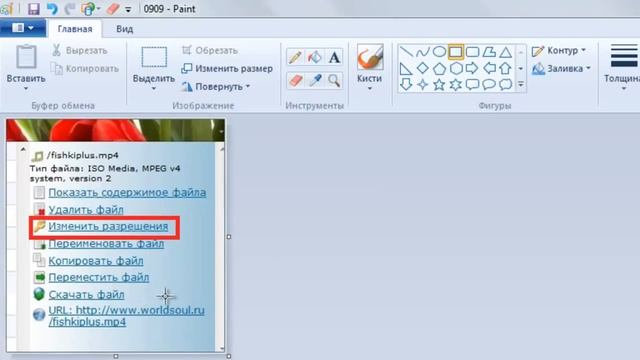Open the Контур outline dropdown
The width and height of the screenshot is (640, 360).
point(559,51)
